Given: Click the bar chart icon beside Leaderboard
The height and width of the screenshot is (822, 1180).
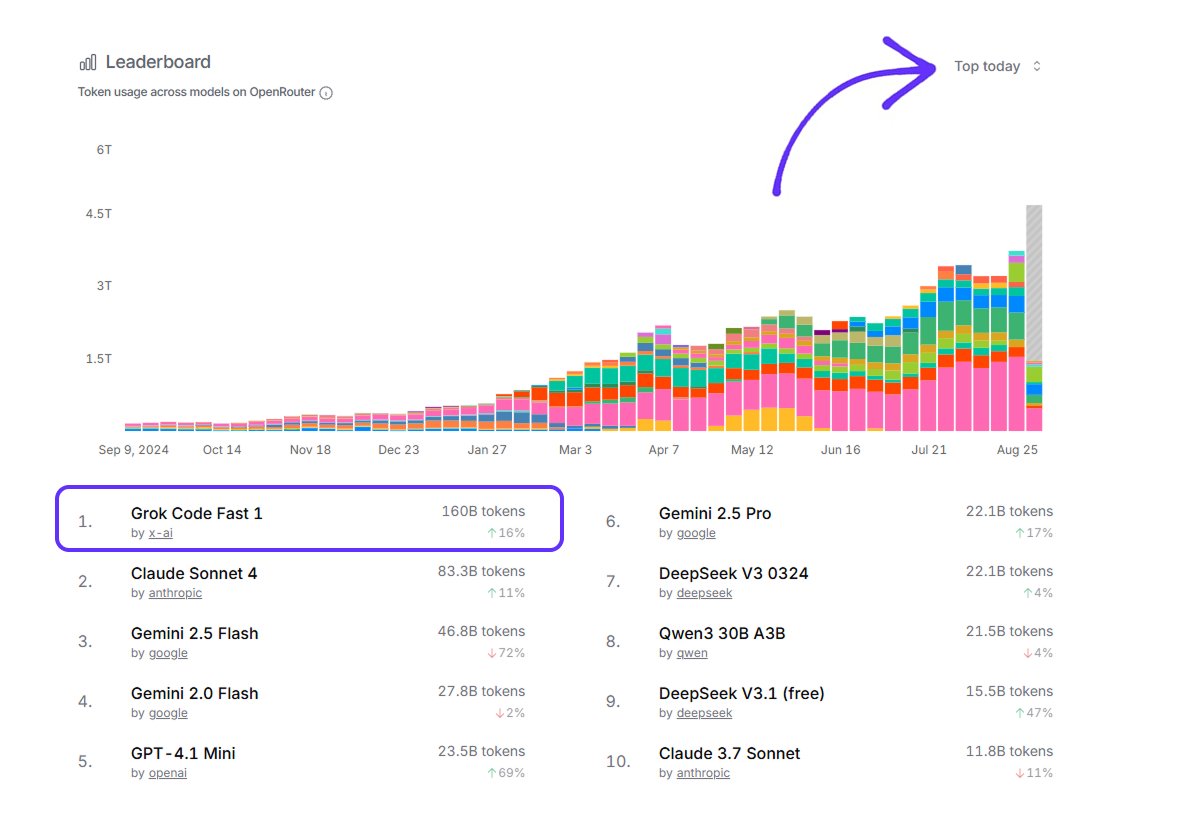Looking at the screenshot, I should [88, 62].
